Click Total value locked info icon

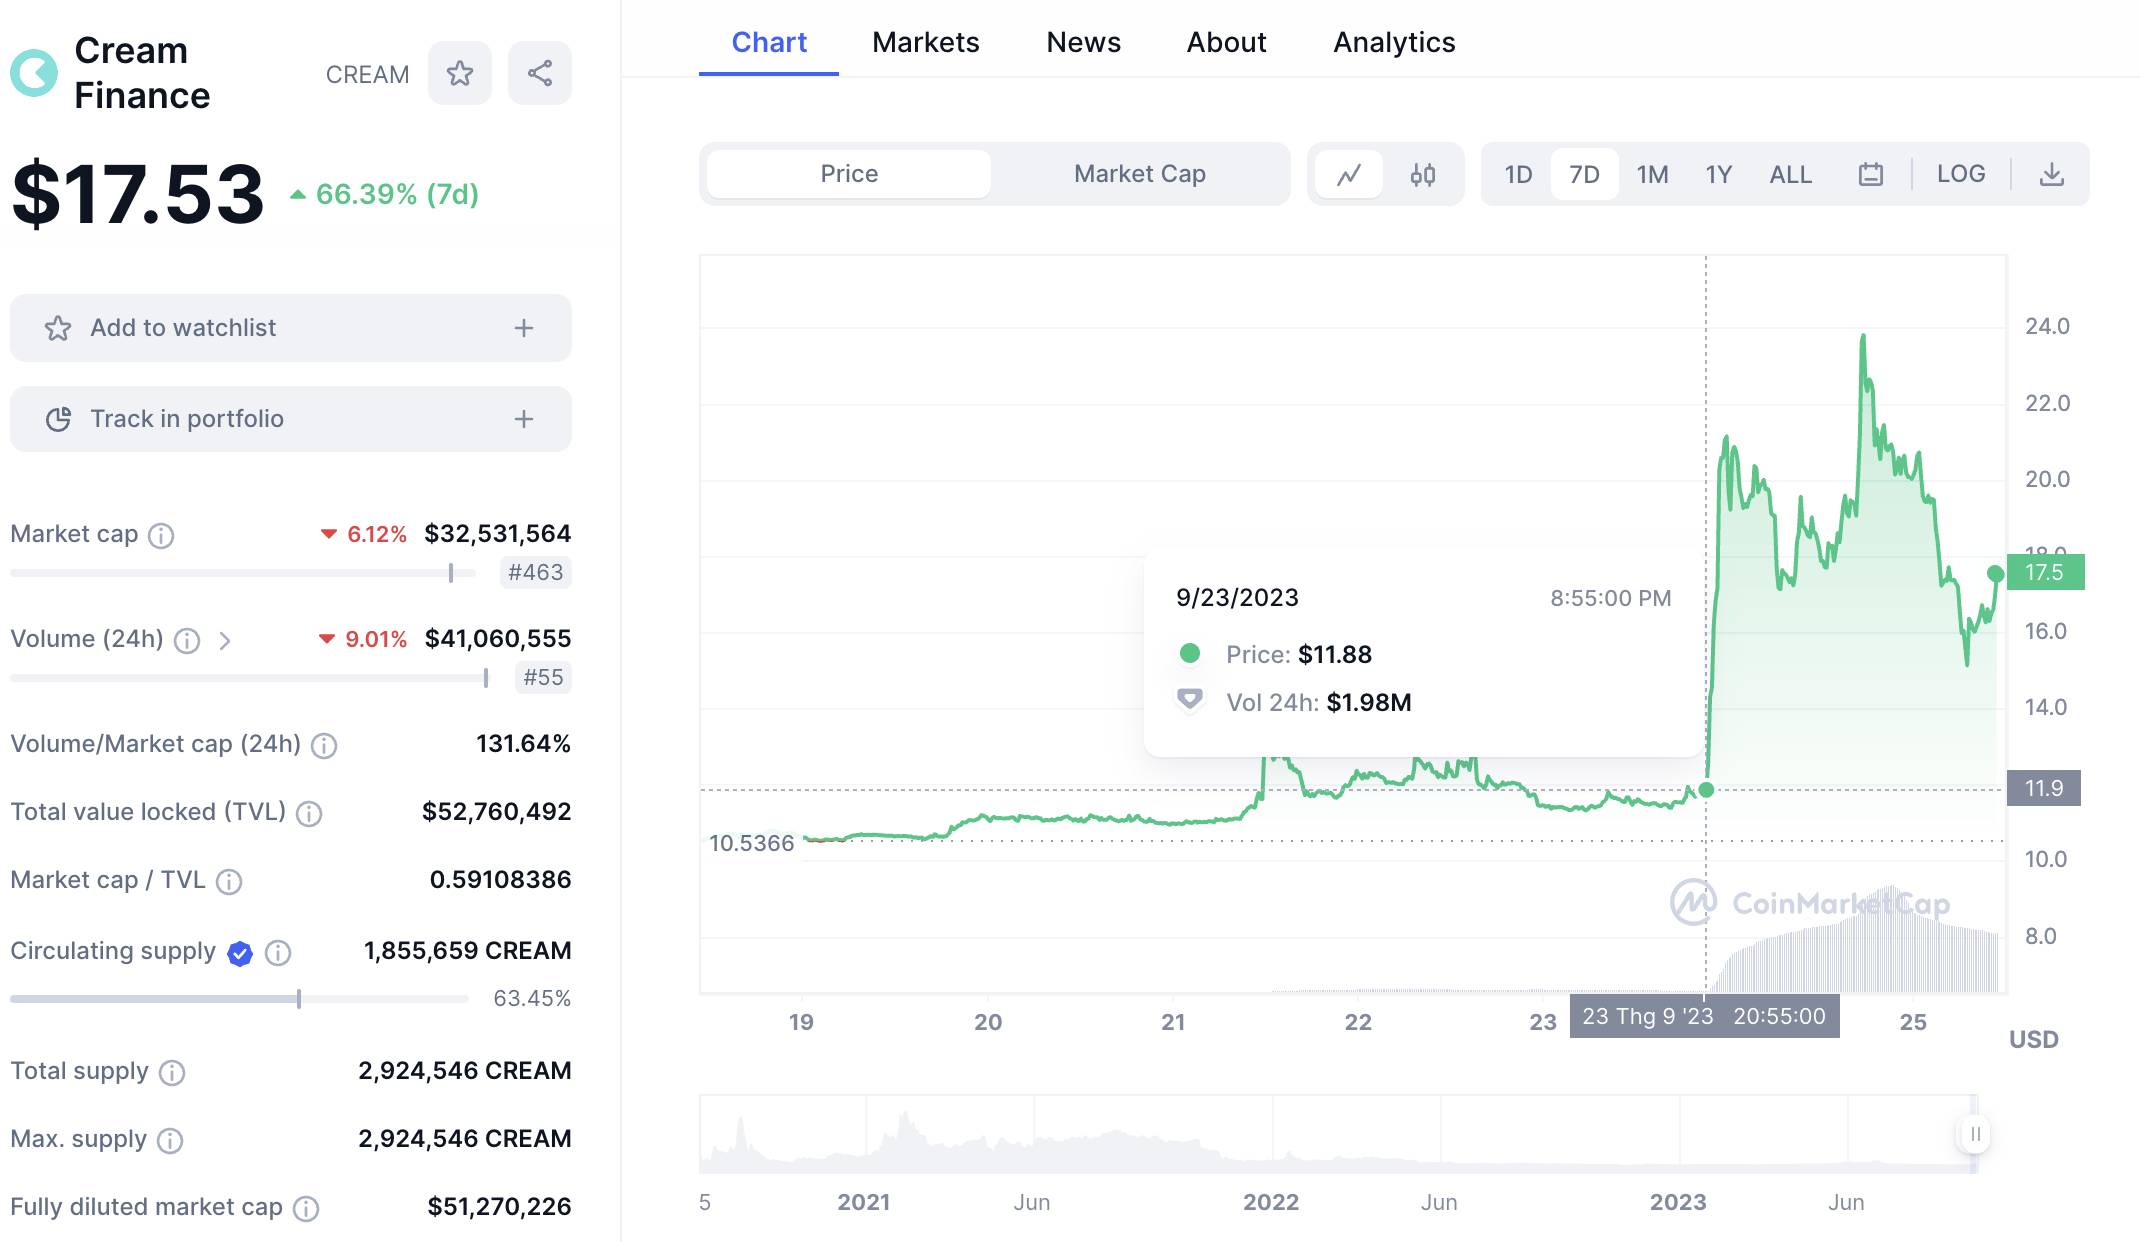[309, 813]
